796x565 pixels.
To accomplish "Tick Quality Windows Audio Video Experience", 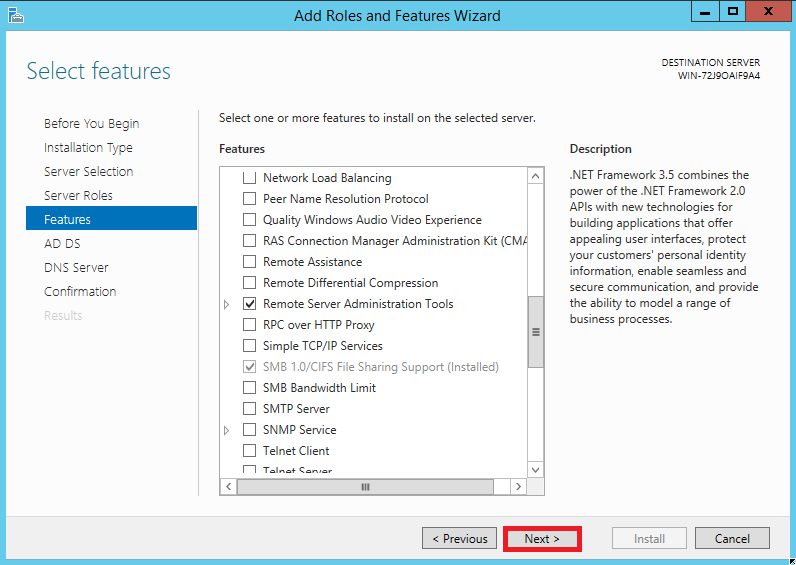I will tap(249, 220).
